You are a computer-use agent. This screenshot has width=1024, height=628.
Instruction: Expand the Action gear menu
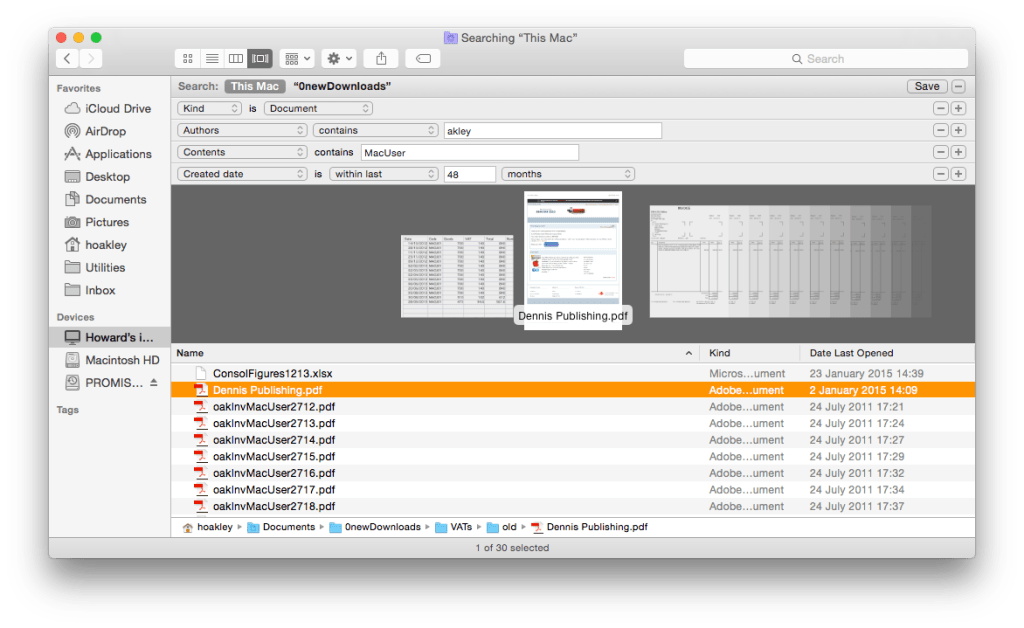pyautogui.click(x=337, y=59)
